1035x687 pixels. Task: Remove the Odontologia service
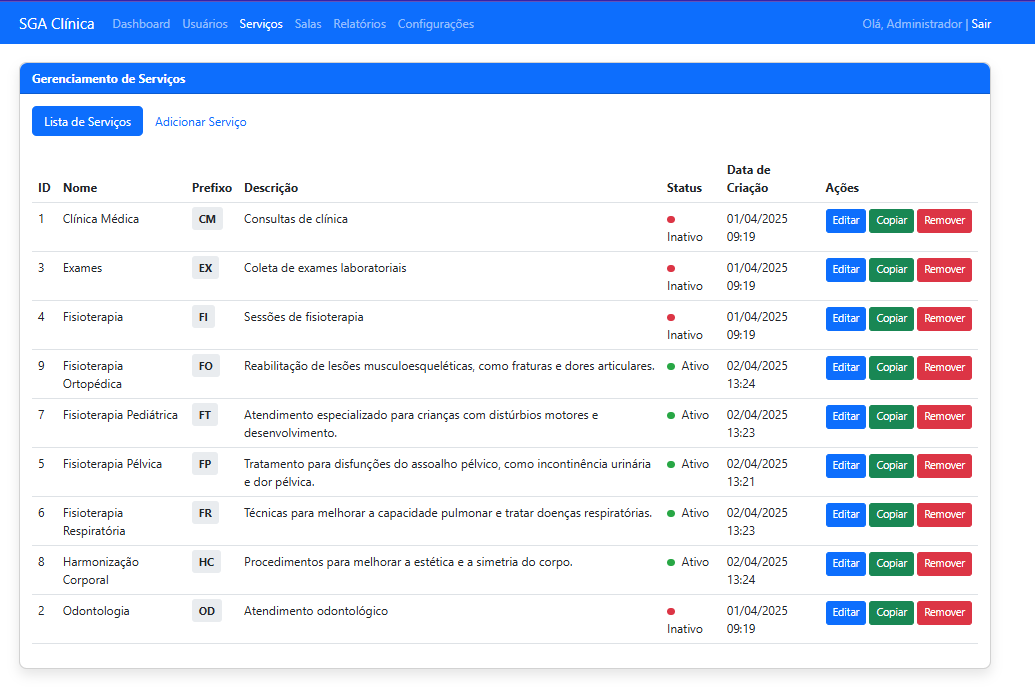point(944,612)
